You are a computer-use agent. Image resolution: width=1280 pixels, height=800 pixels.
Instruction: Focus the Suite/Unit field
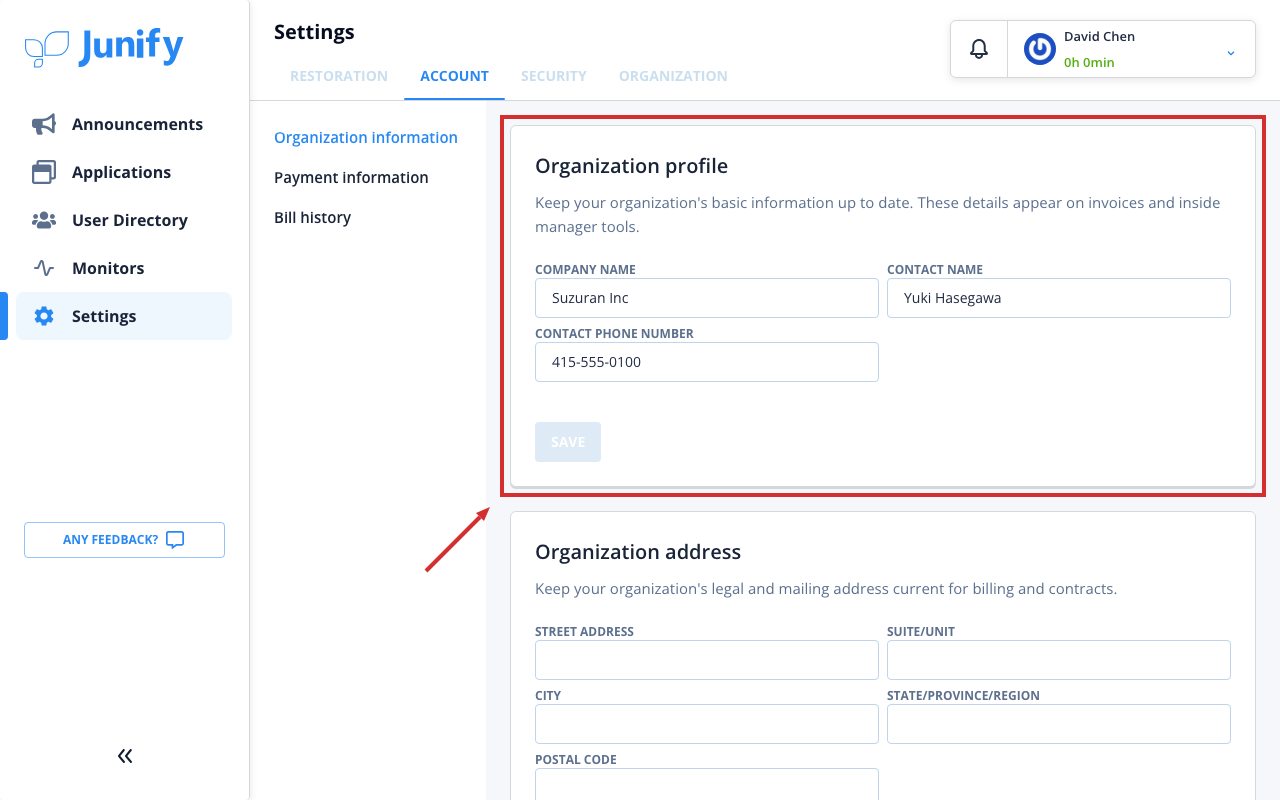pos(1059,660)
